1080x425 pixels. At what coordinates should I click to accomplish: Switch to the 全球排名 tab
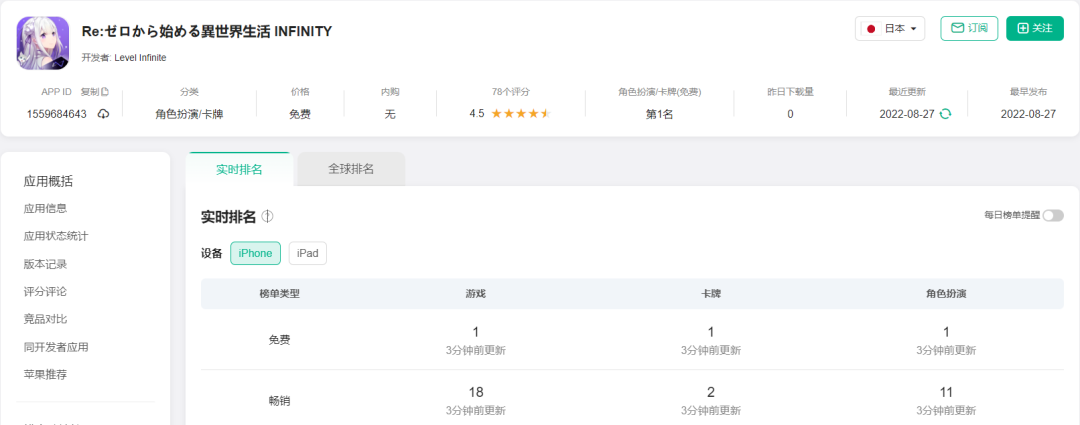pos(351,169)
